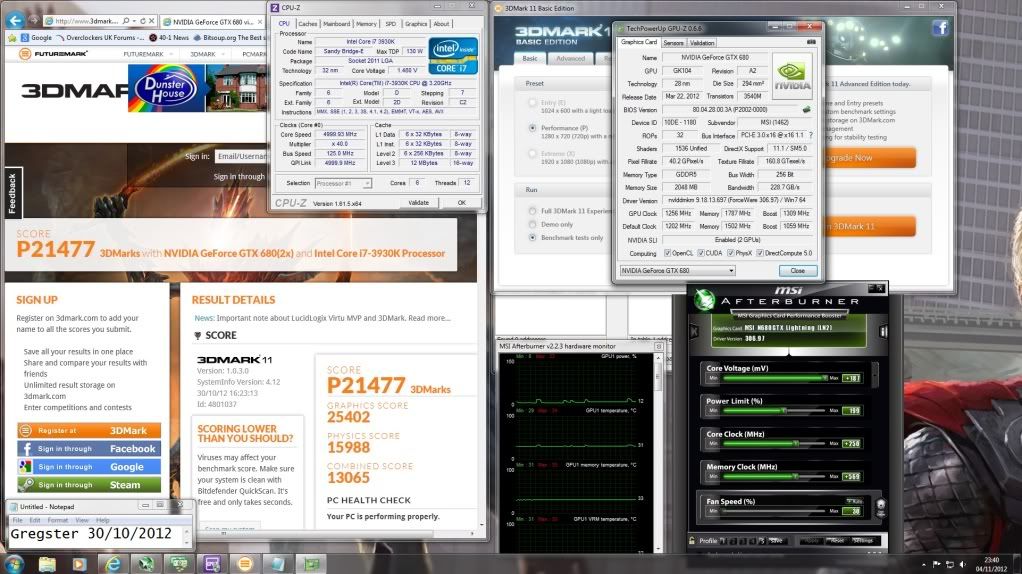
Task: Switch to MSI Afterburner taskbar icon
Action: [146, 564]
